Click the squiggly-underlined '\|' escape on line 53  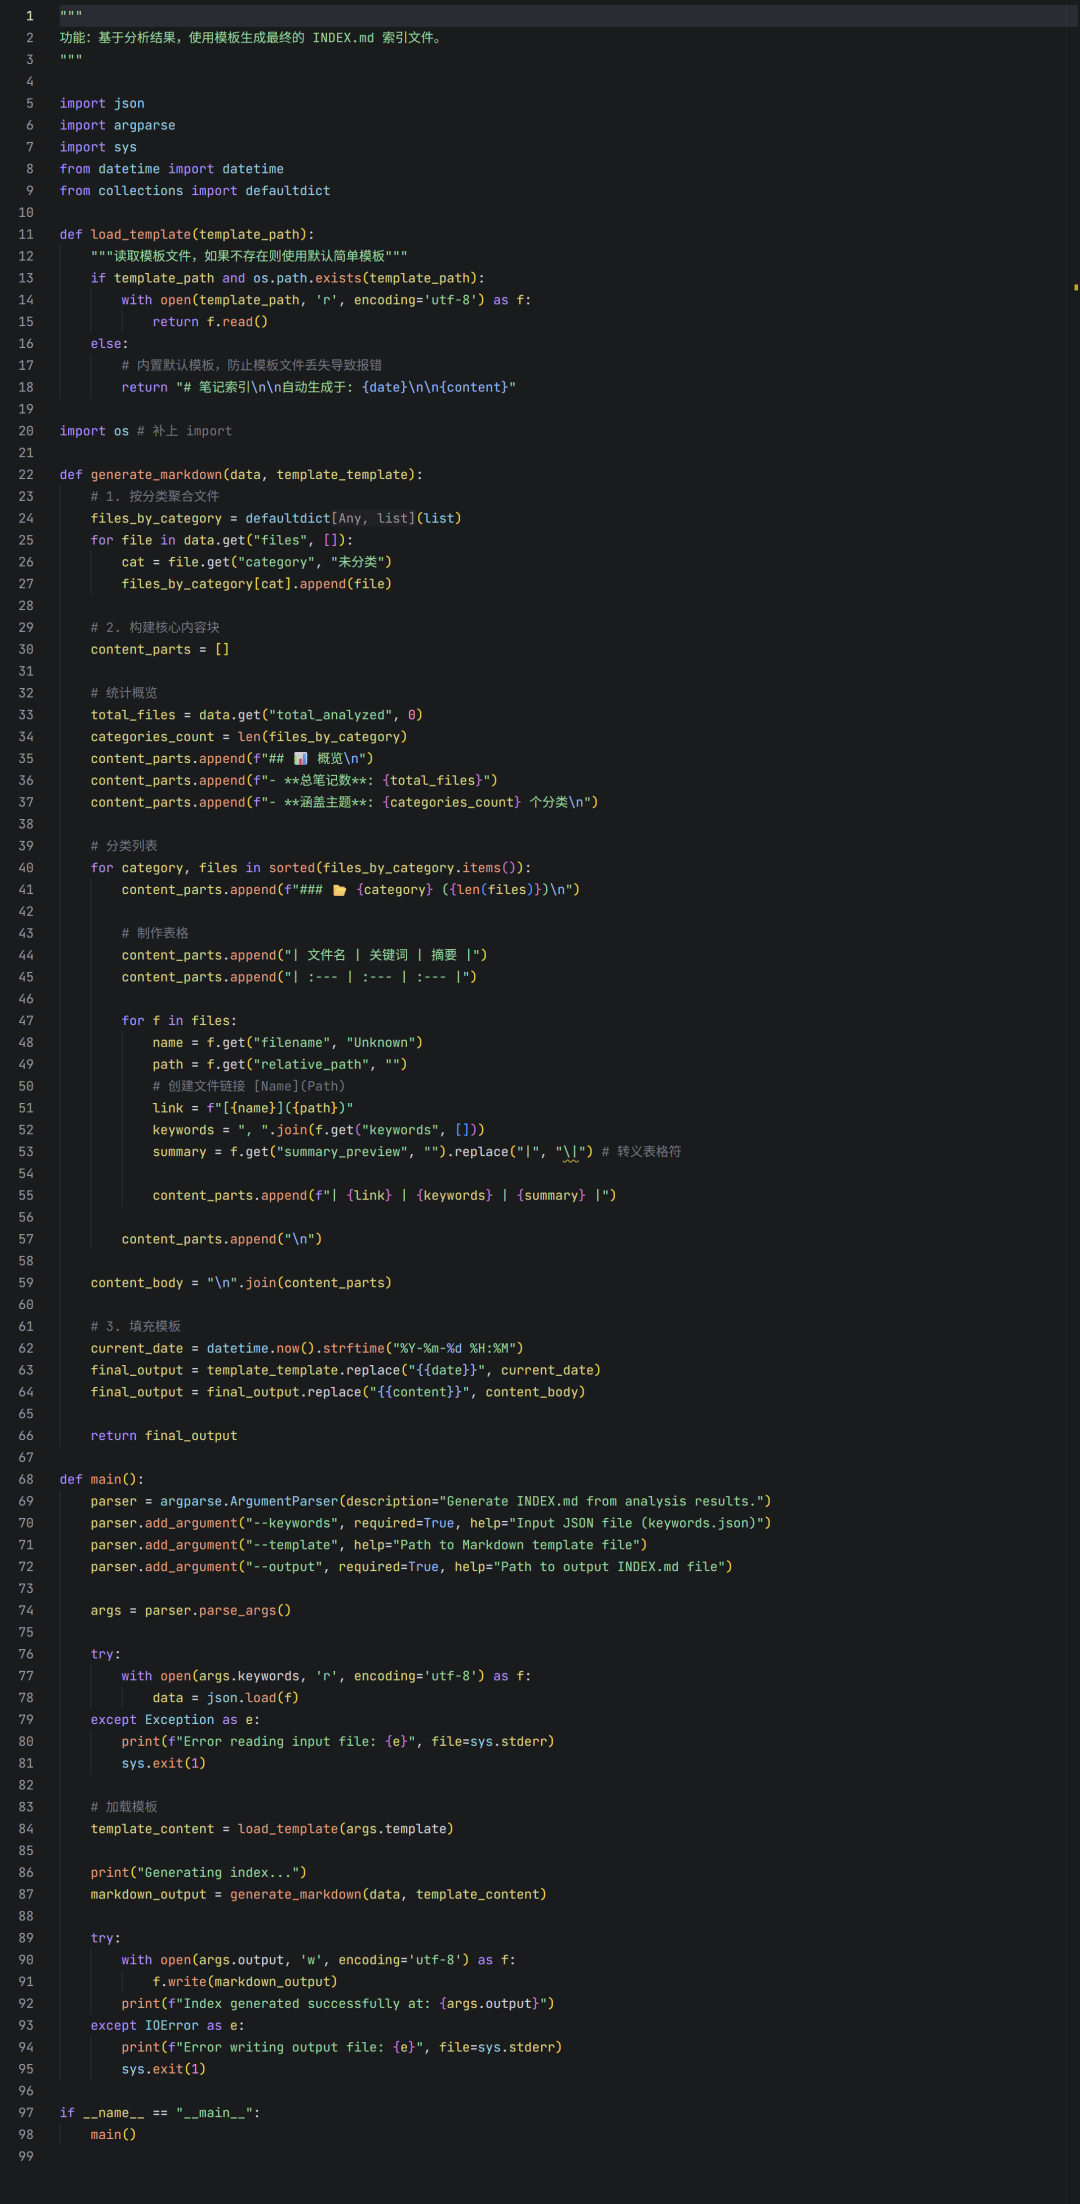point(570,1152)
